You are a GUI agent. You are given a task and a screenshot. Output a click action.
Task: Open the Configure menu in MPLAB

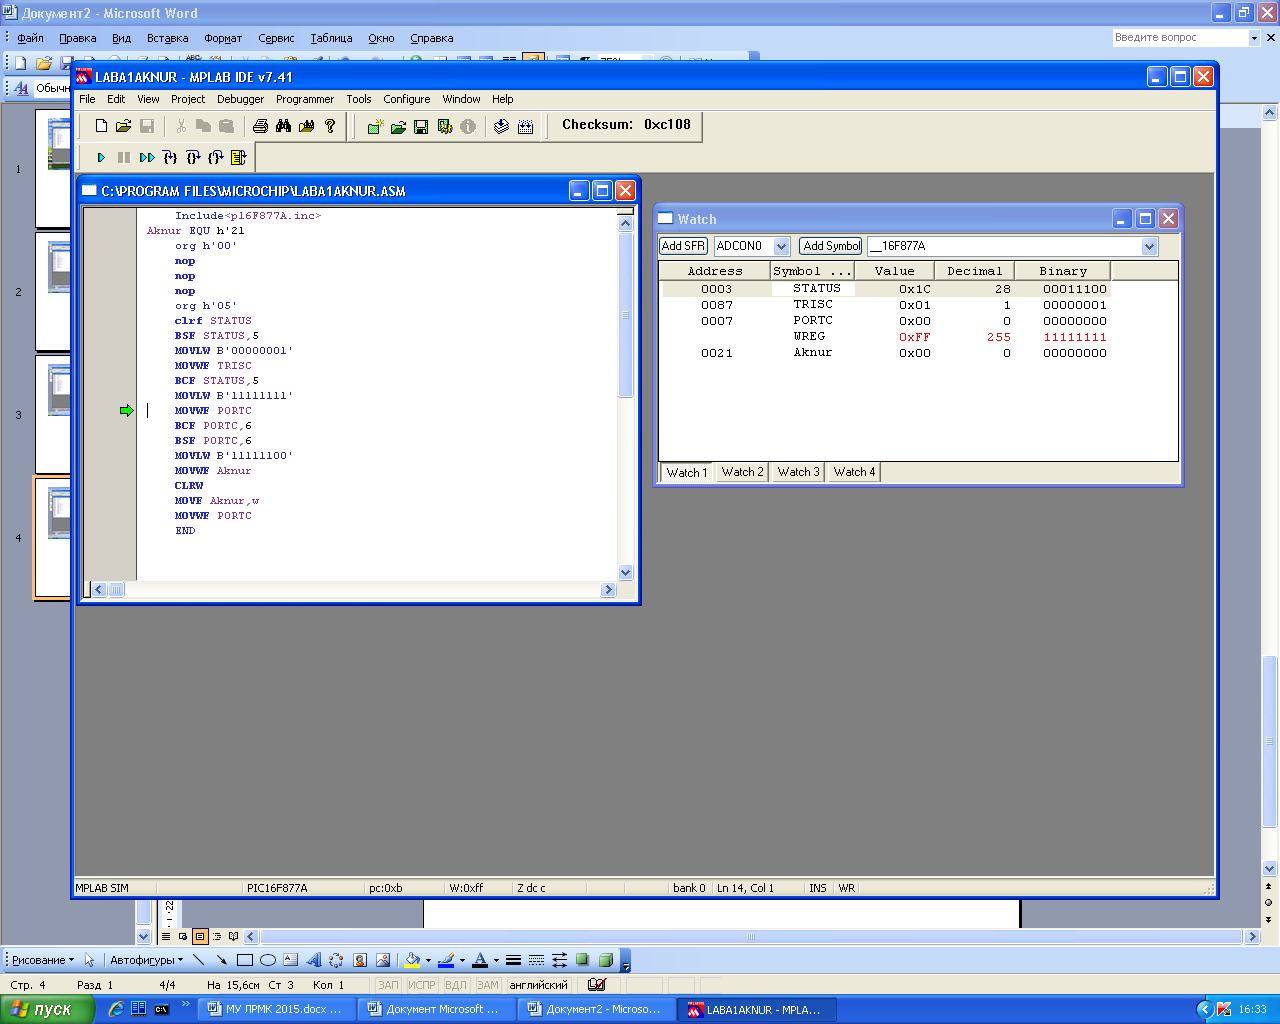pos(407,99)
